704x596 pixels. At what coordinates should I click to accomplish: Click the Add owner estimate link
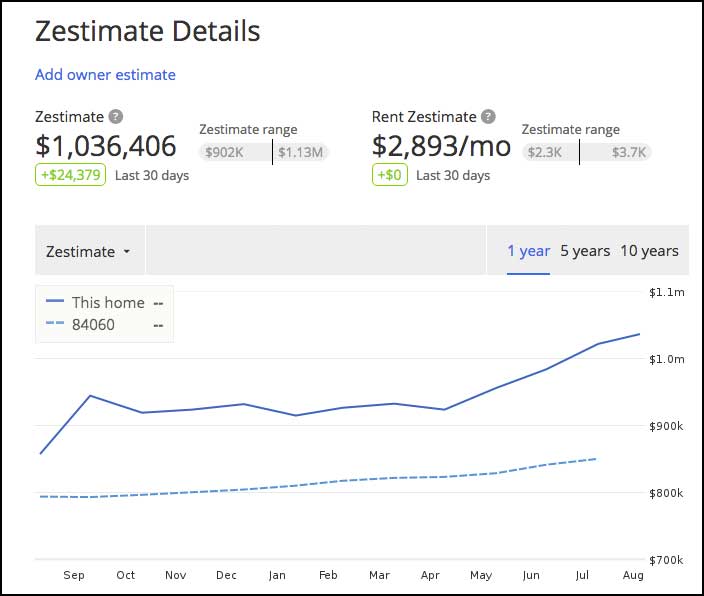tap(106, 75)
